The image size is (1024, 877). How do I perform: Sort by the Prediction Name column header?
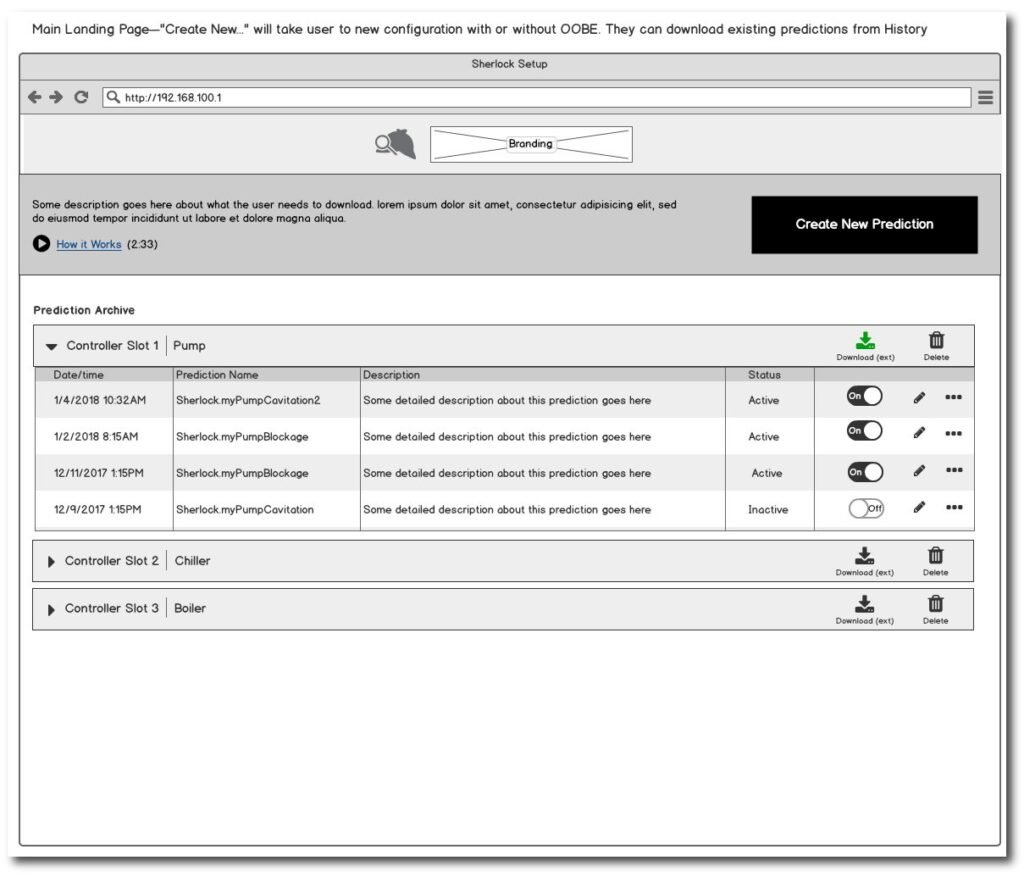[217, 375]
